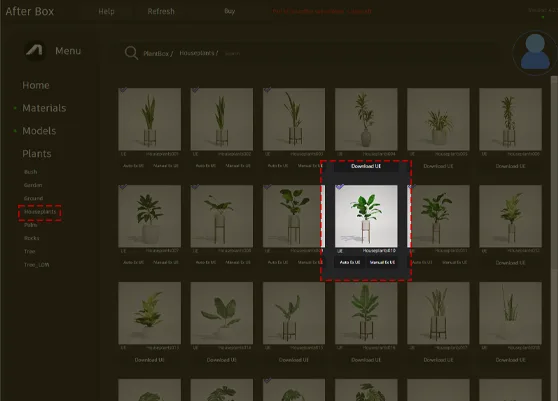Select the Houseplants012 thumbnail
558x401 pixels.
[511, 216]
